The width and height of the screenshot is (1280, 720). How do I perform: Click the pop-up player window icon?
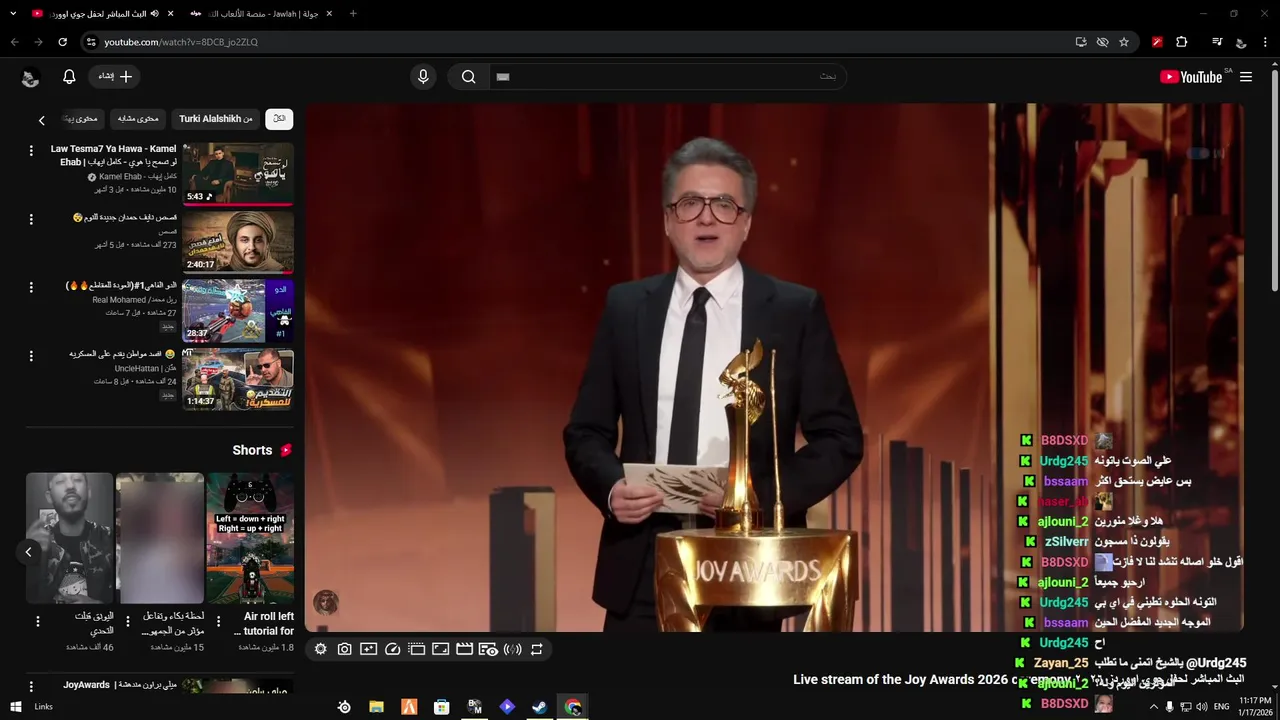pyautogui.click(x=416, y=649)
